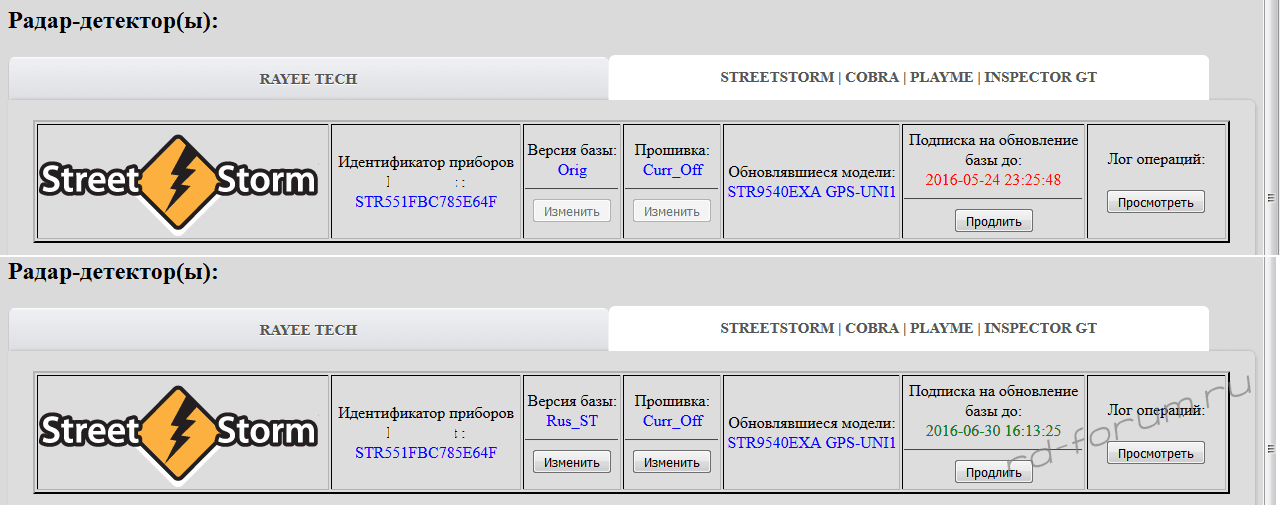Click the Радар-детектор(ы) heading above the Rus_ST panel
Screen dimensions: 1280x505
pyautogui.click(x=113, y=272)
